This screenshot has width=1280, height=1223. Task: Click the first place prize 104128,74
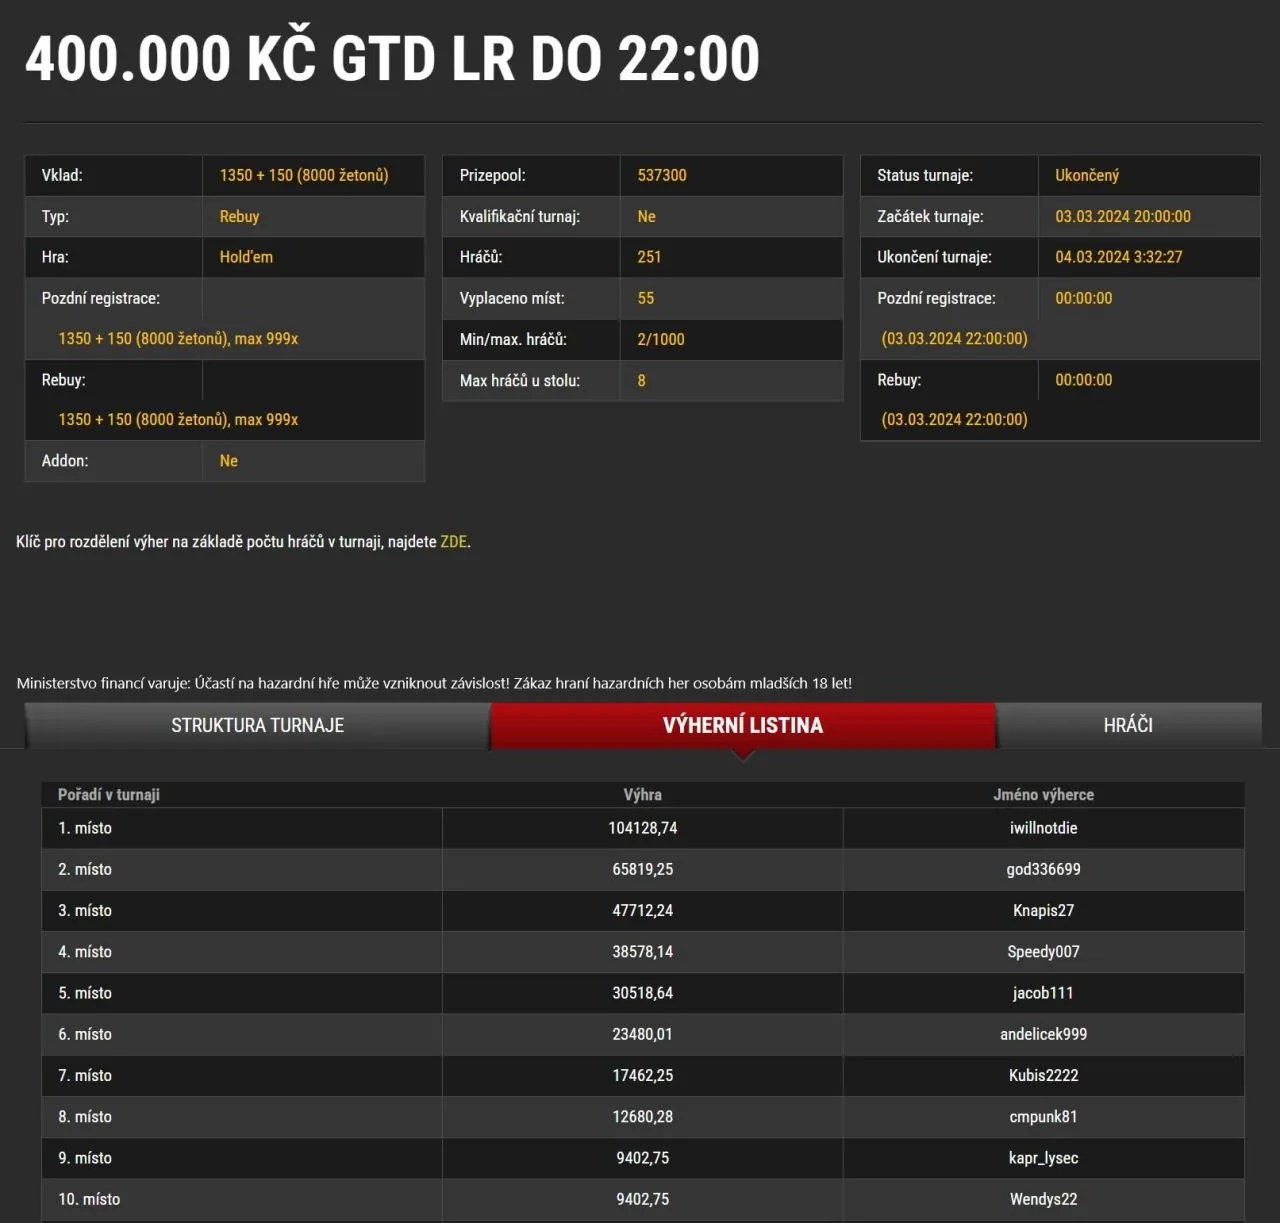coord(643,828)
